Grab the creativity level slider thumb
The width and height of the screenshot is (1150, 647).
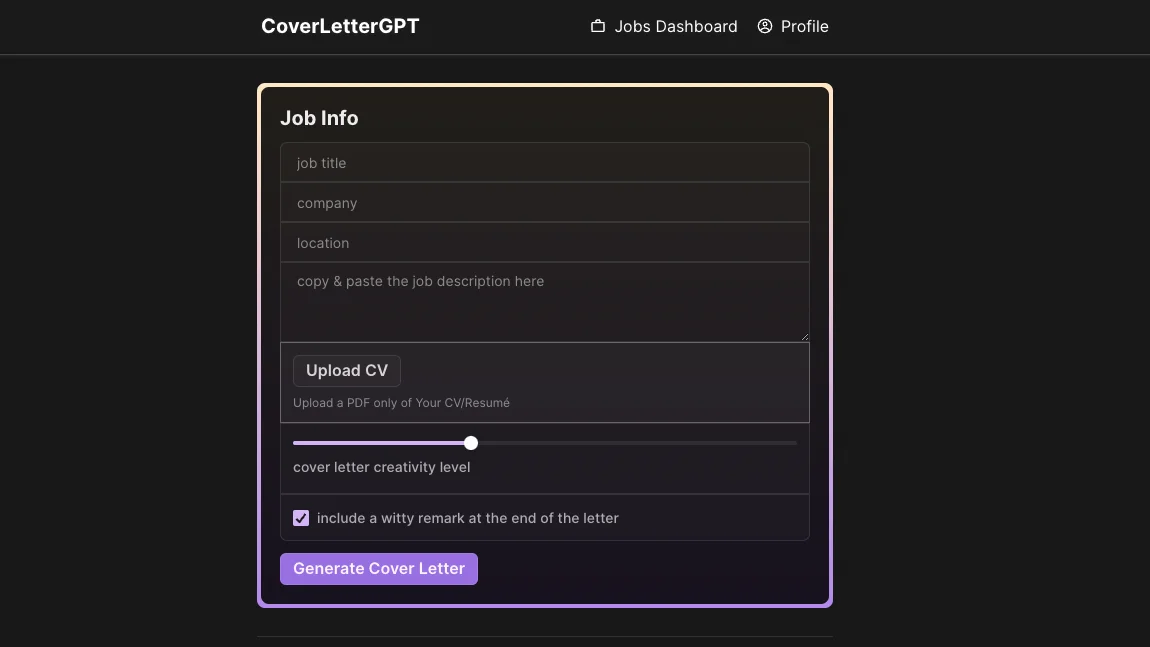point(470,443)
